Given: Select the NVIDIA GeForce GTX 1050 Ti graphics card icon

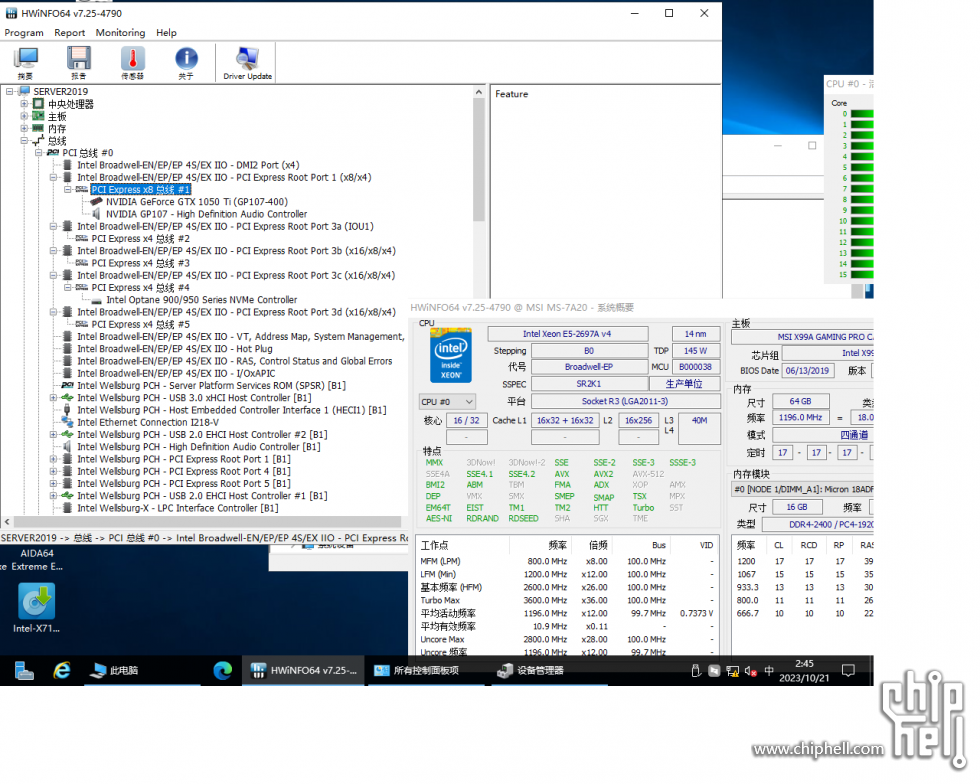Looking at the screenshot, I should [x=96, y=202].
